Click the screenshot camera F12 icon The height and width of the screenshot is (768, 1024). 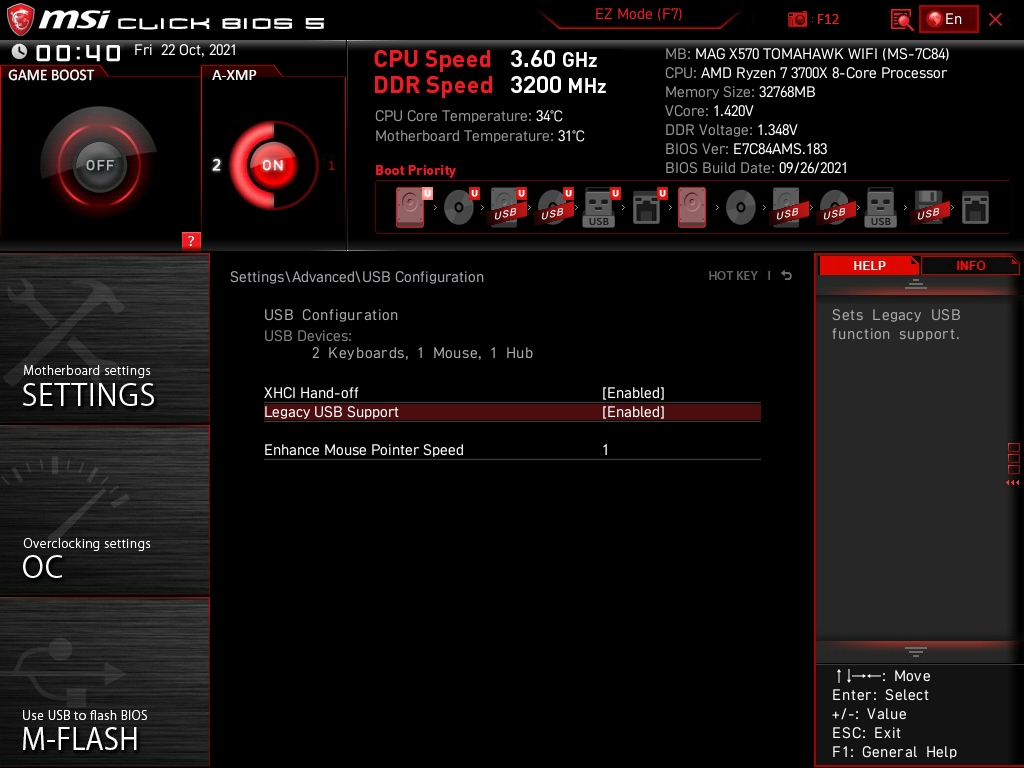click(x=797, y=20)
